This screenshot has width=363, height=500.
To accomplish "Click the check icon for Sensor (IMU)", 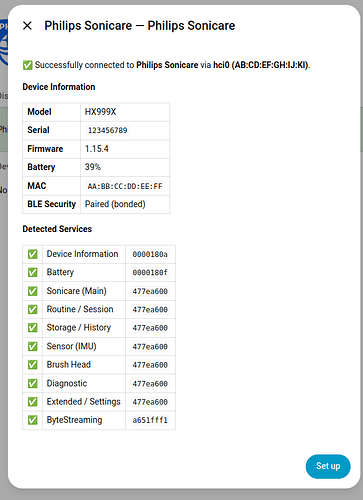I will point(32,347).
